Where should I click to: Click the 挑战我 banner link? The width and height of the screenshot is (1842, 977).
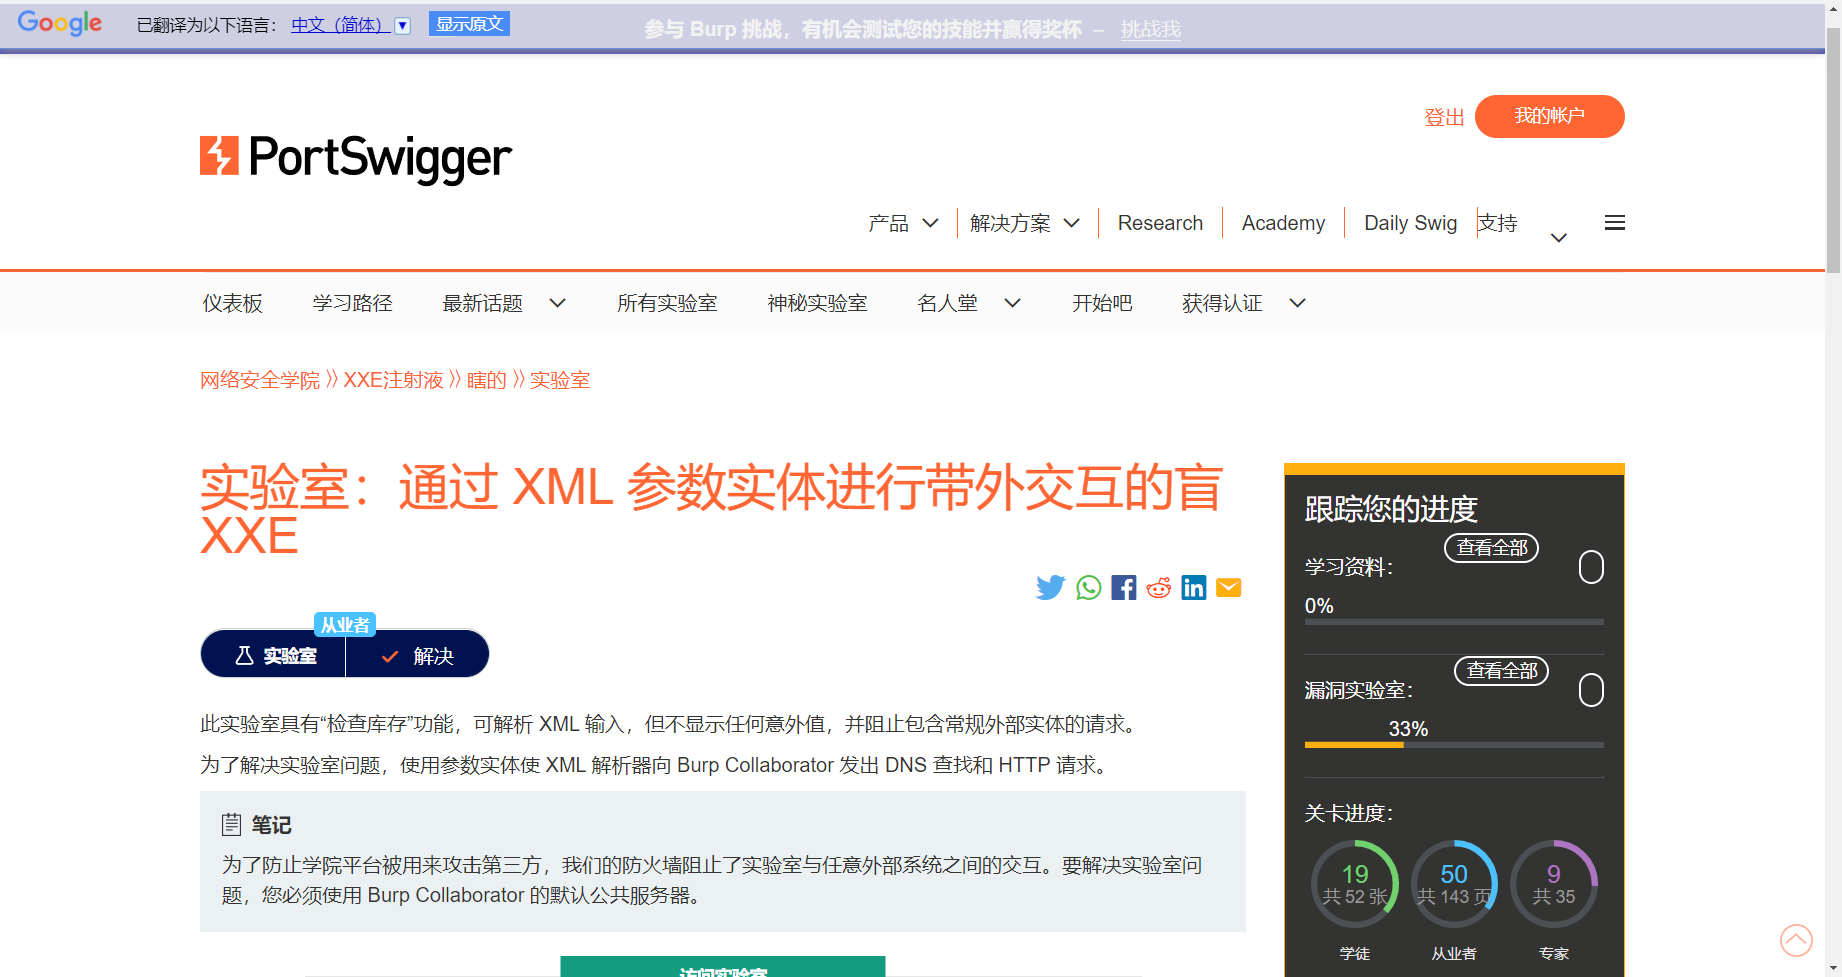pyautogui.click(x=1150, y=30)
